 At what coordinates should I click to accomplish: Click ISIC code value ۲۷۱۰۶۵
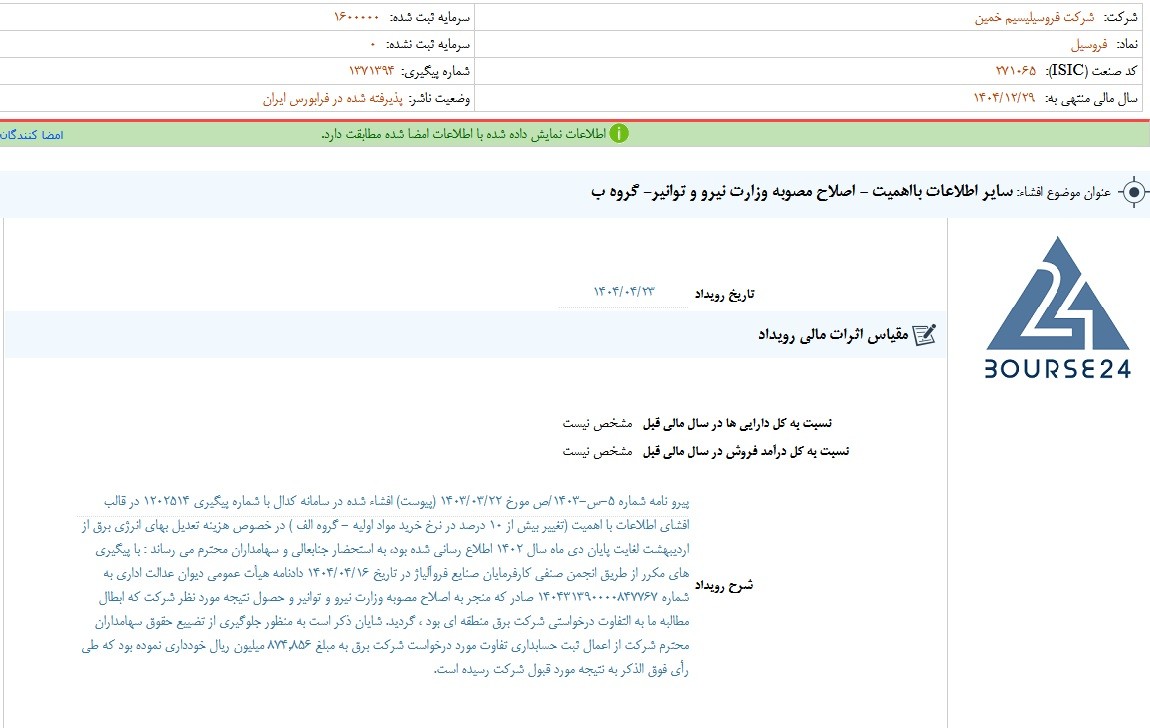pyautogui.click(x=1016, y=71)
